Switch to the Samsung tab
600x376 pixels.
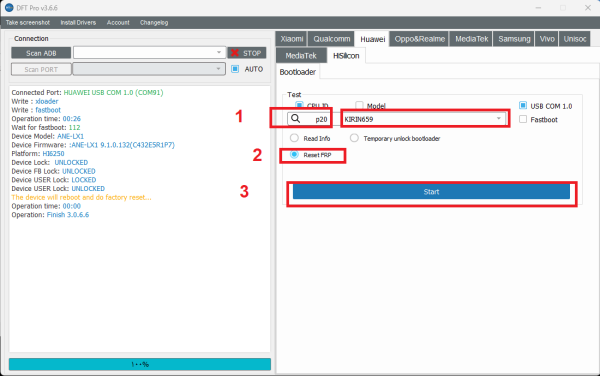pyautogui.click(x=514, y=39)
